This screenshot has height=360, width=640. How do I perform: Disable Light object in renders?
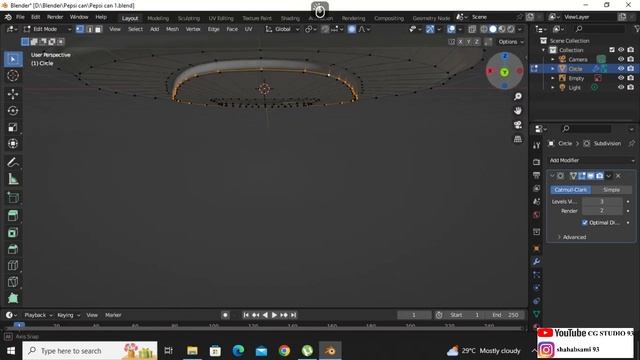tap(631, 87)
